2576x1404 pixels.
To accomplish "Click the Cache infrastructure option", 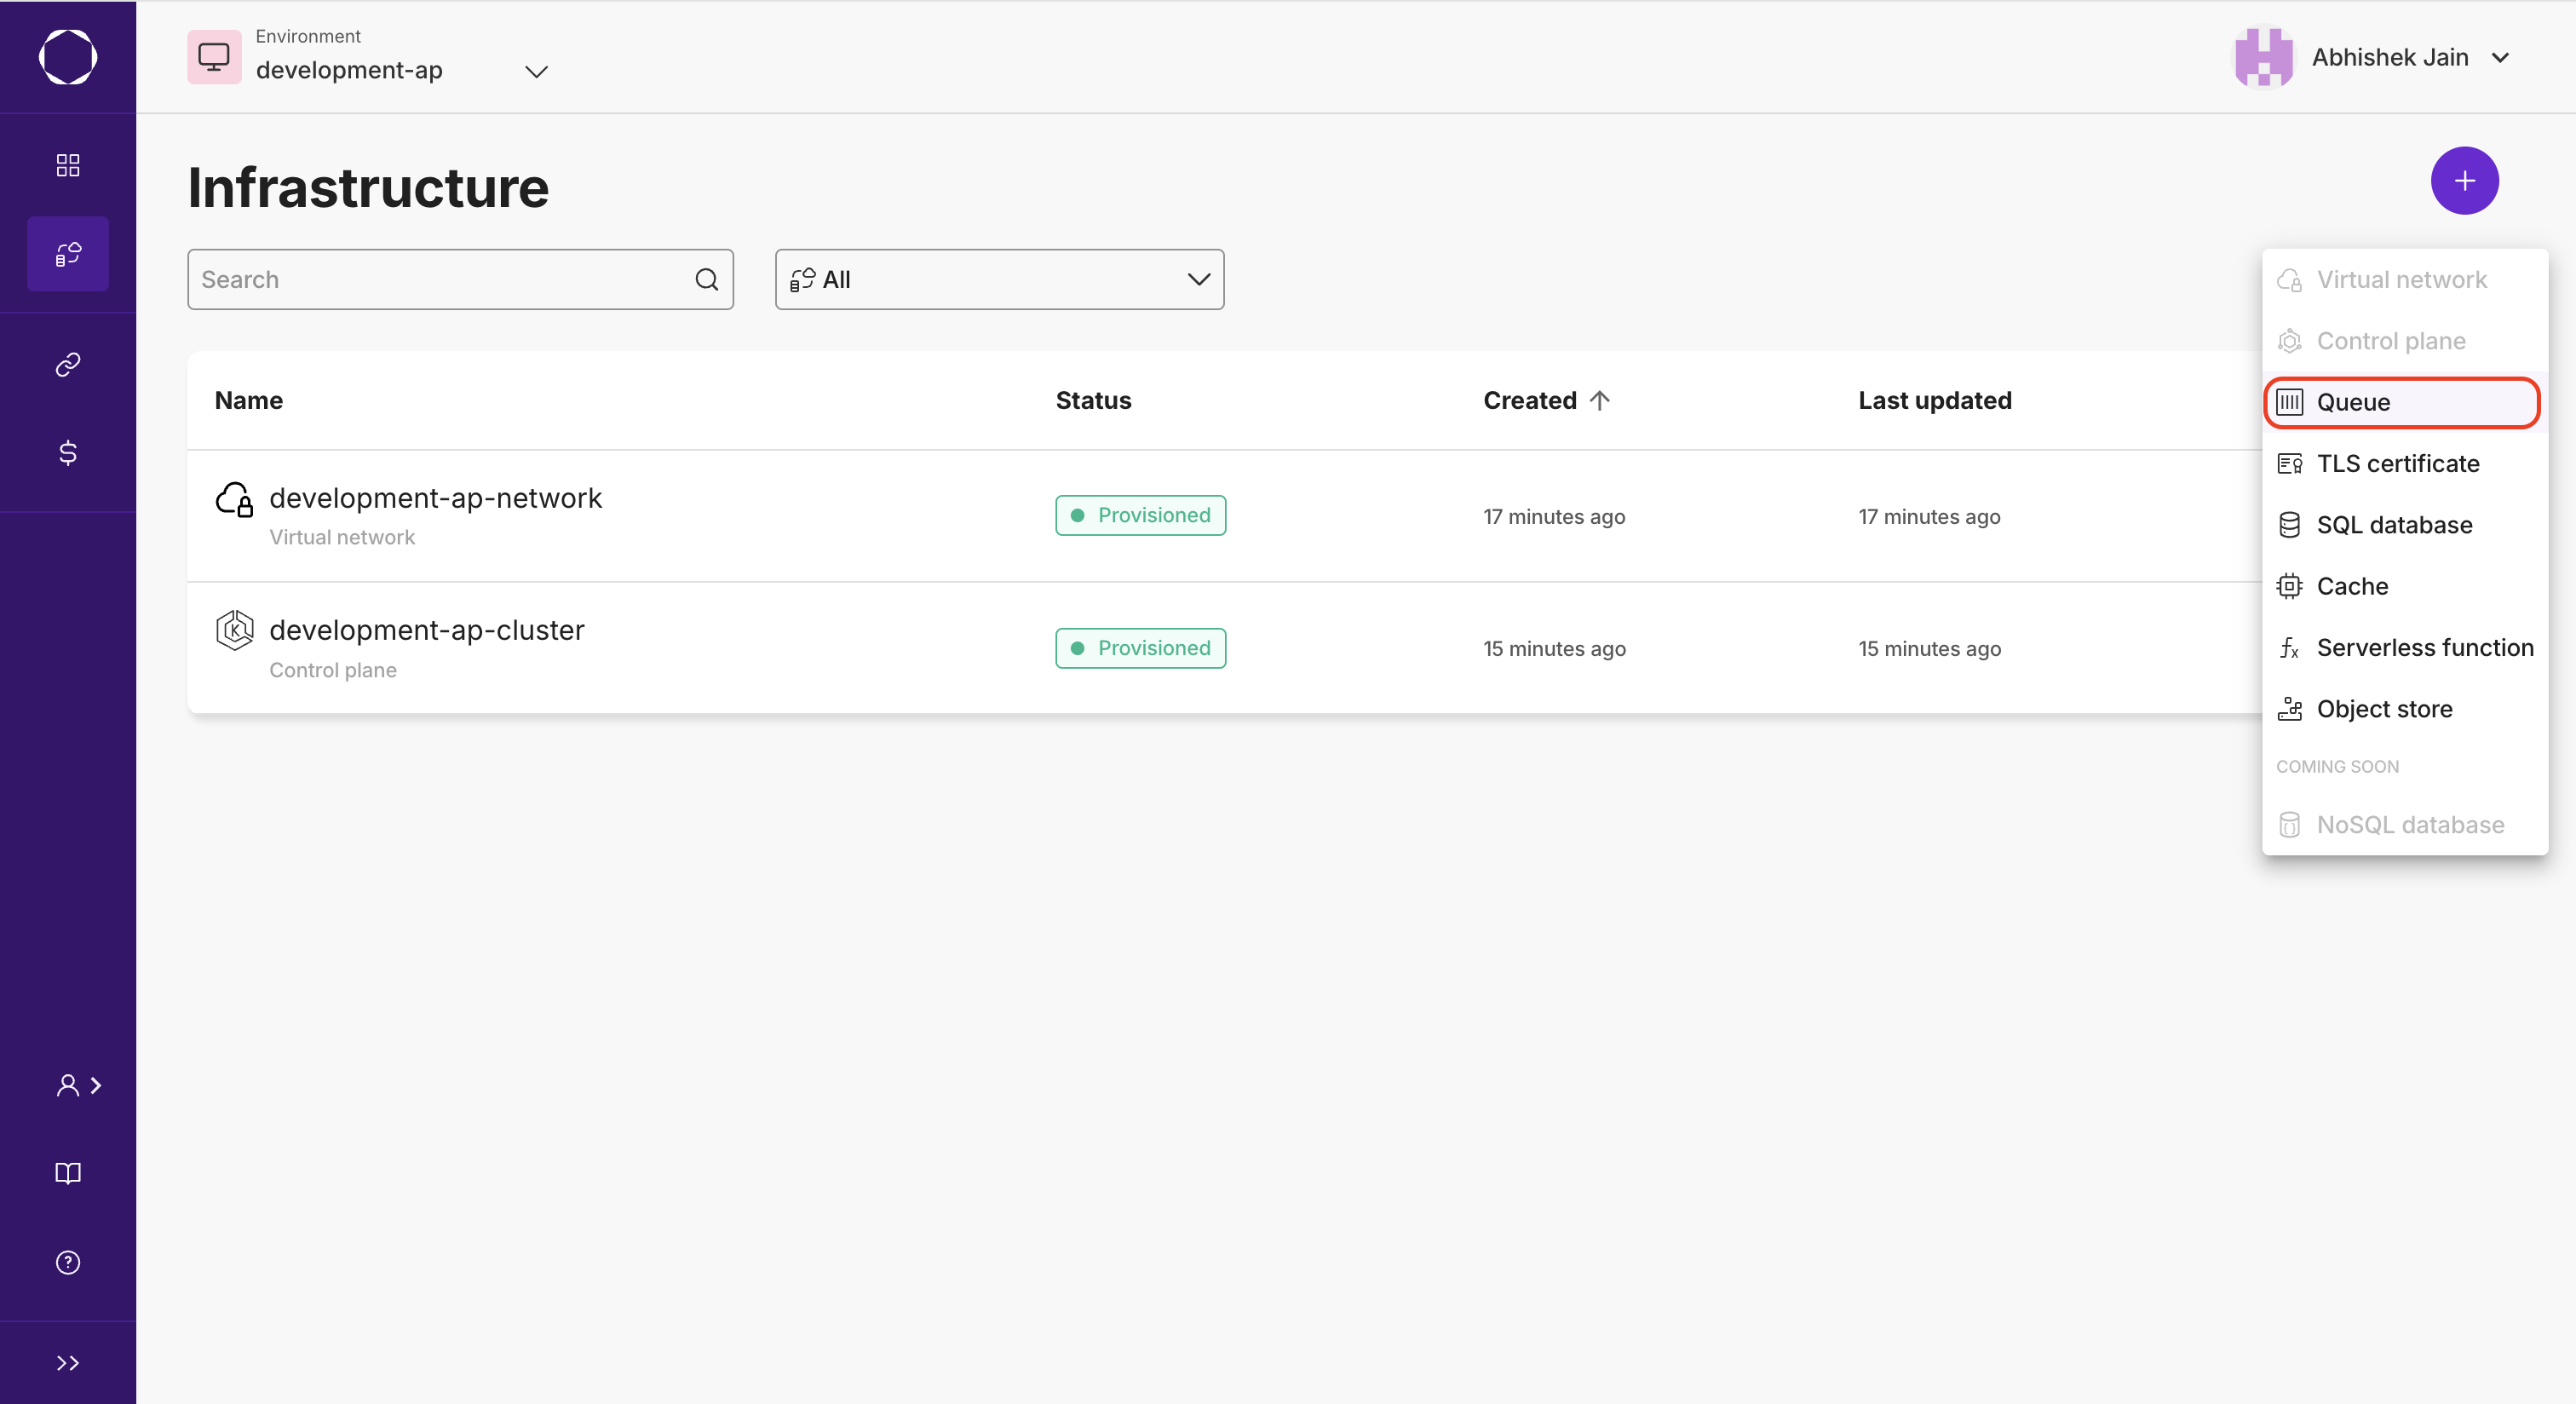I will [x=2353, y=586].
